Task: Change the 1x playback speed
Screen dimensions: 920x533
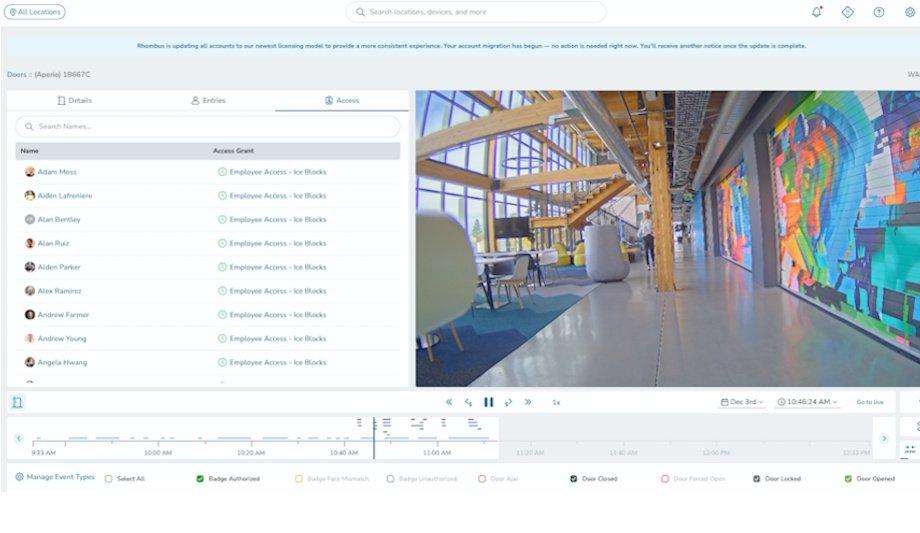Action: tap(556, 402)
